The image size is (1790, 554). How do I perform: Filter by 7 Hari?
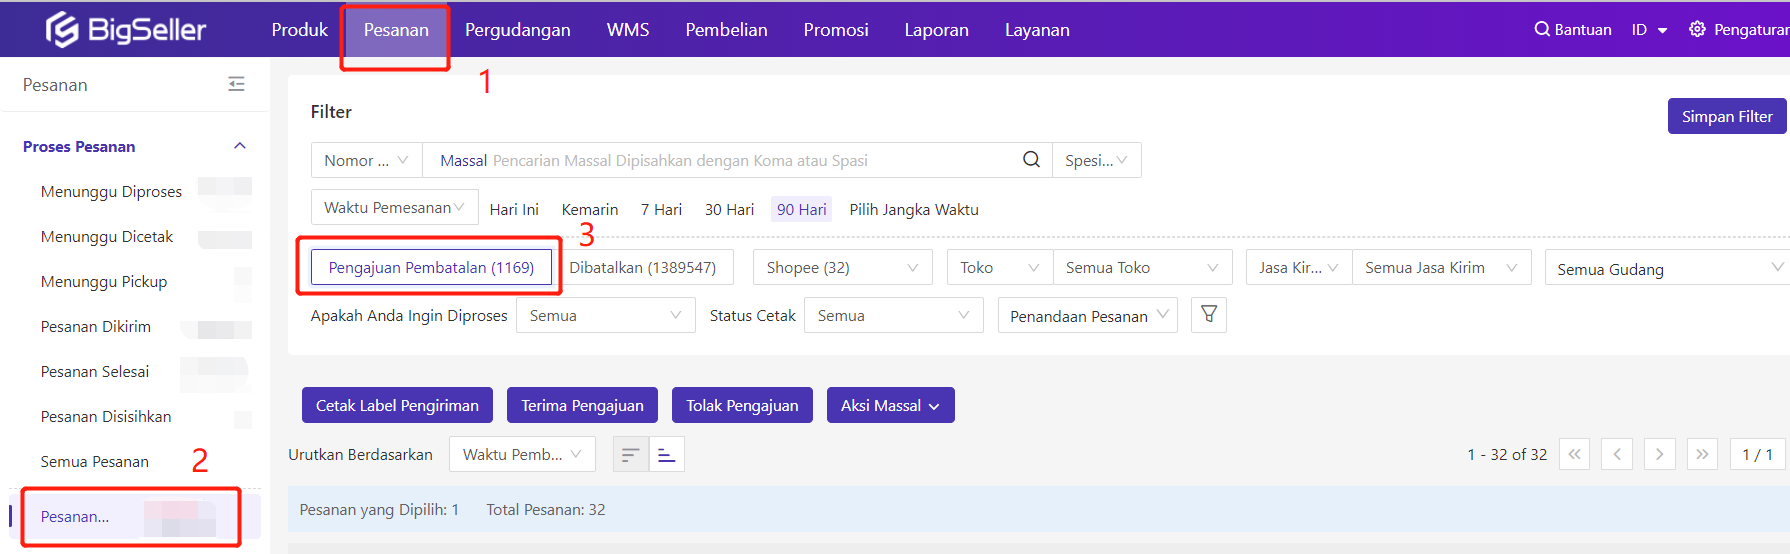click(661, 209)
